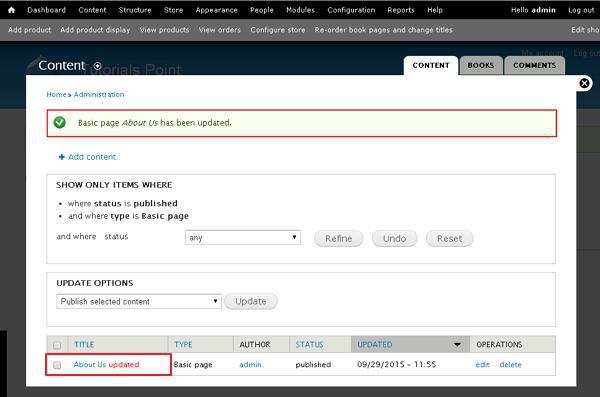Click the published status cell
Image resolution: width=600 pixels, height=397 pixels.
pos(313,364)
